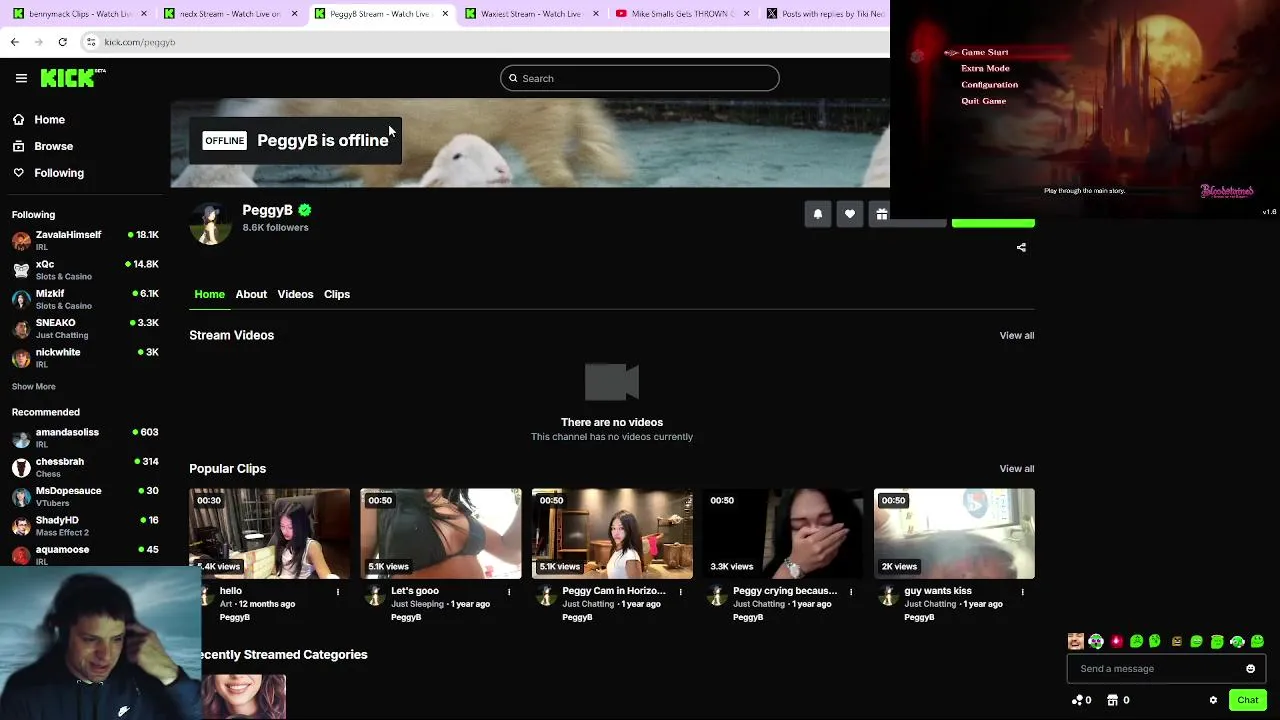Open options menu for 'guy wants kiss' clip
Viewport: 1280px width, 720px height.
click(x=1022, y=592)
